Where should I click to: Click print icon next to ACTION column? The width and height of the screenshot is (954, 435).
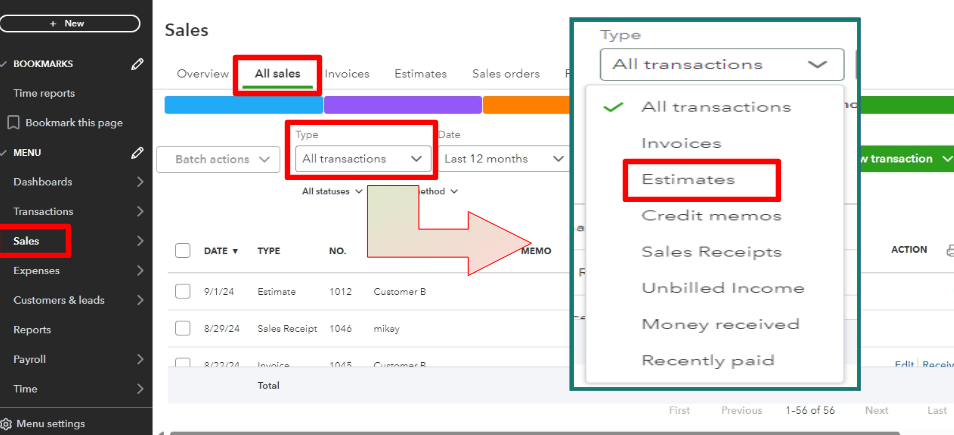(950, 250)
